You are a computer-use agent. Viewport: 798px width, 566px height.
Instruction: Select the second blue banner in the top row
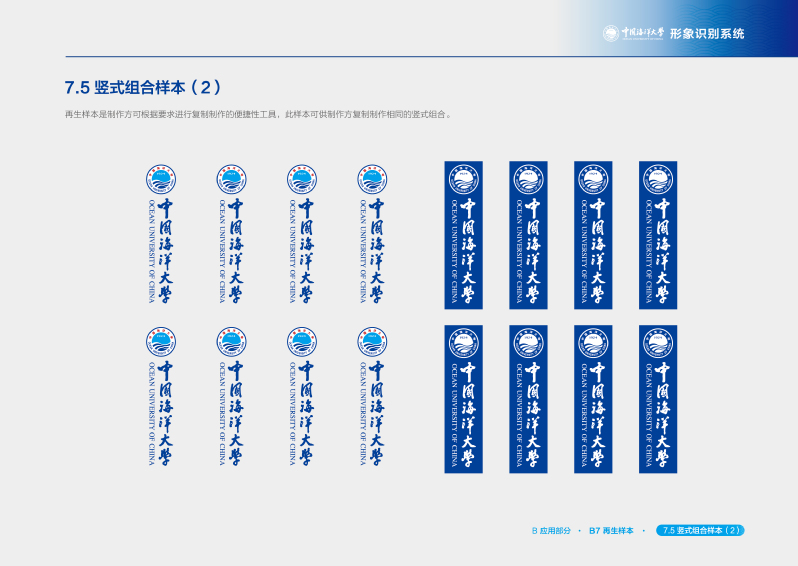[528, 235]
